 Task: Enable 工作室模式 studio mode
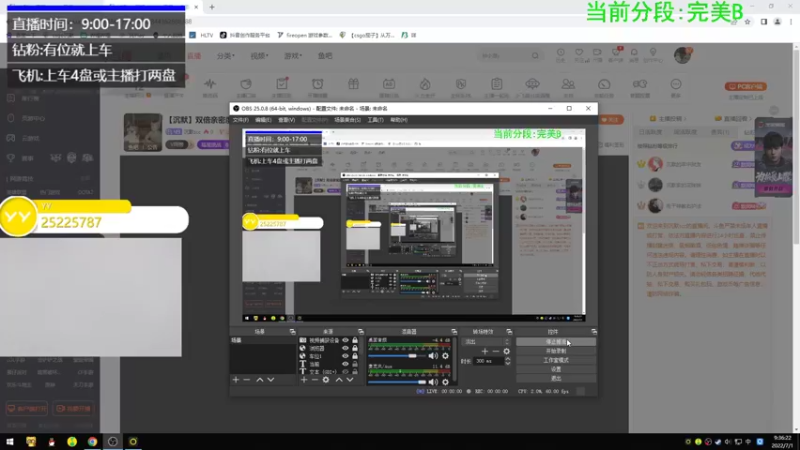[556, 360]
